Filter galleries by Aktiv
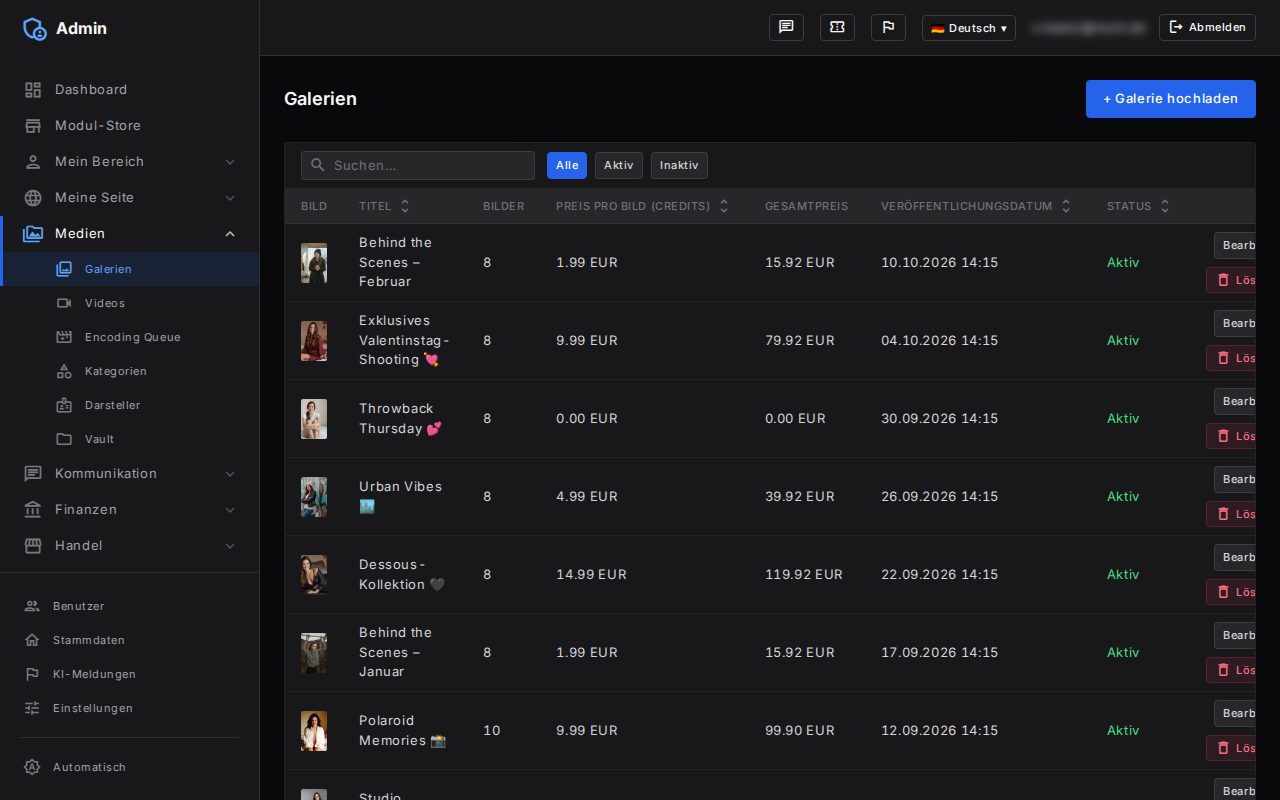The image size is (1280, 800). point(619,166)
